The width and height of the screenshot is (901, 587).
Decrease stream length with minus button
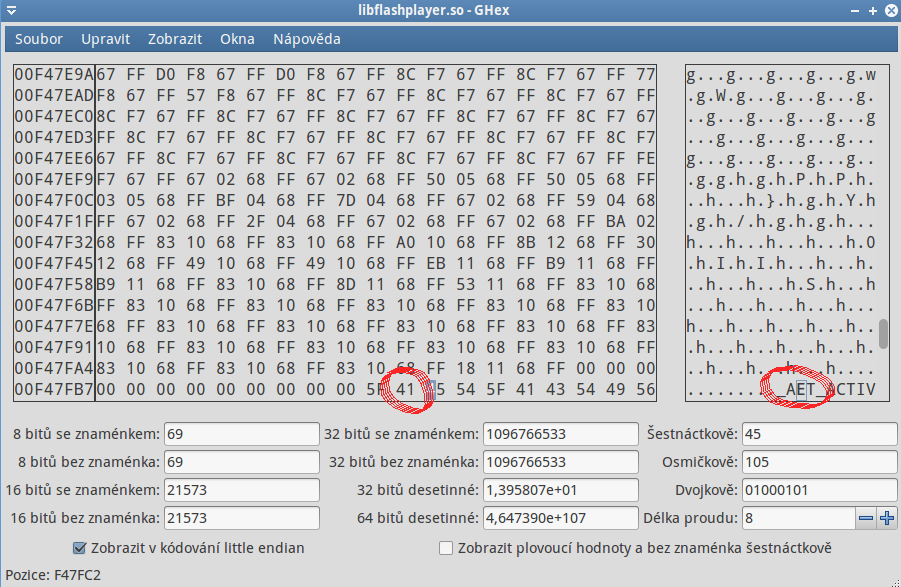click(x=865, y=518)
